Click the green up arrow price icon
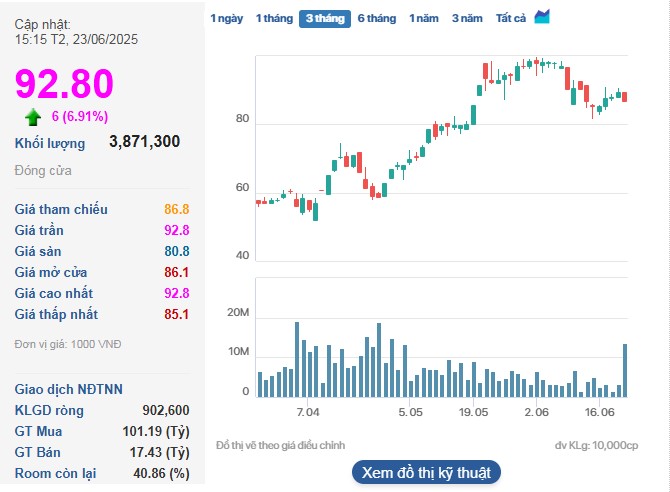The width and height of the screenshot is (670, 492). click(x=33, y=116)
